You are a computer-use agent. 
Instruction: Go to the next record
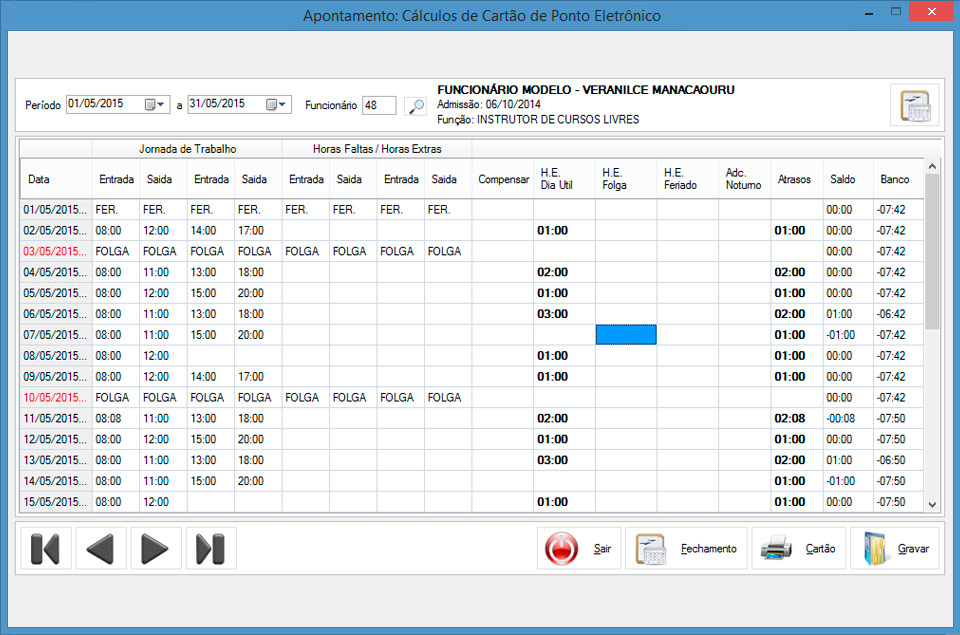[156, 549]
